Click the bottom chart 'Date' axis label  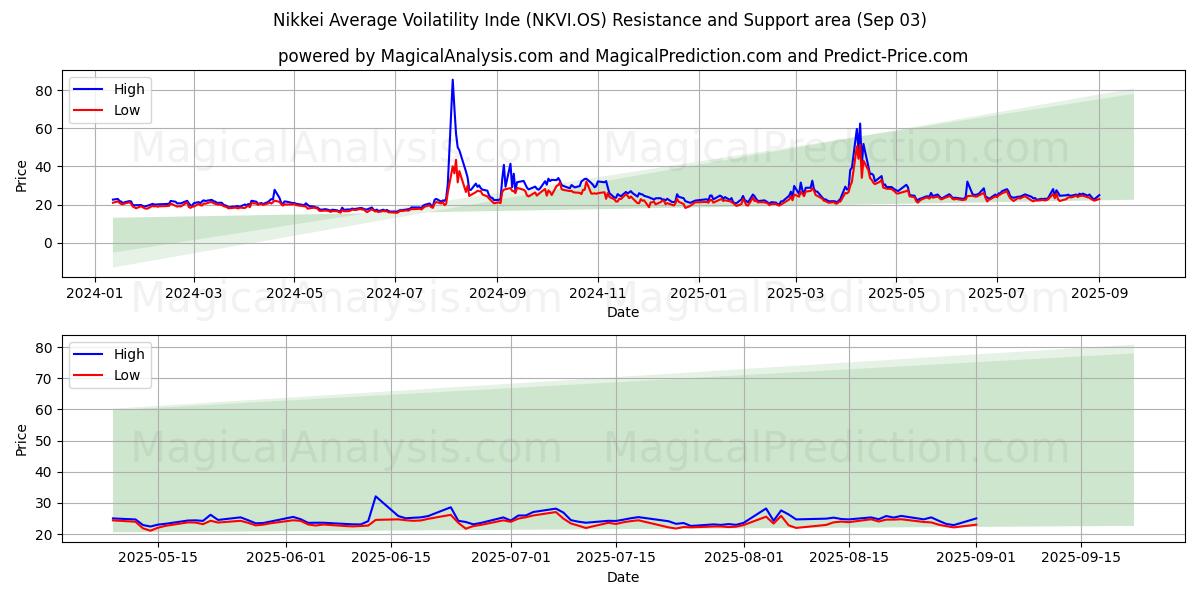click(622, 577)
